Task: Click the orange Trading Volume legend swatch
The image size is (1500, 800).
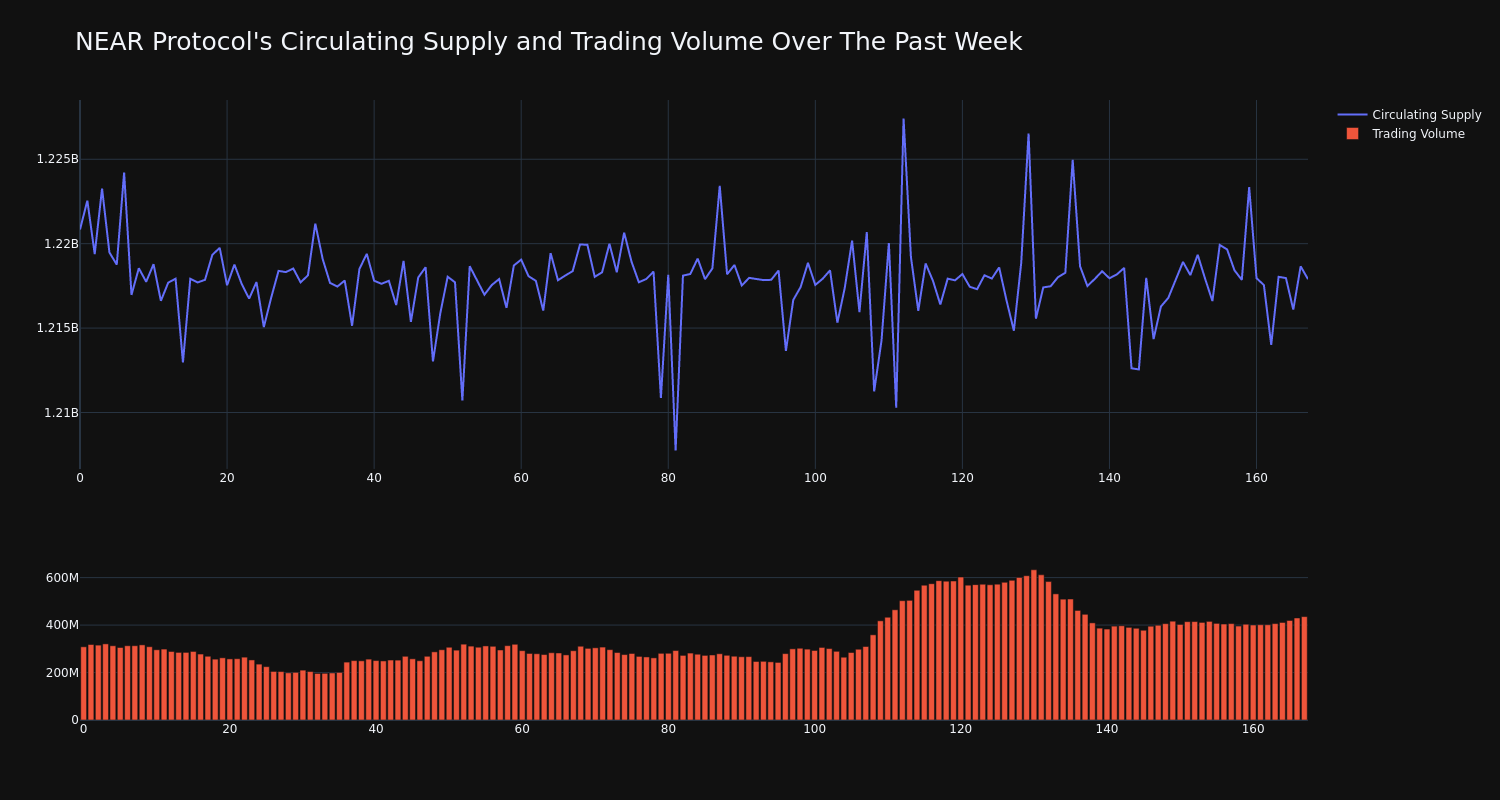Action: click(1352, 134)
